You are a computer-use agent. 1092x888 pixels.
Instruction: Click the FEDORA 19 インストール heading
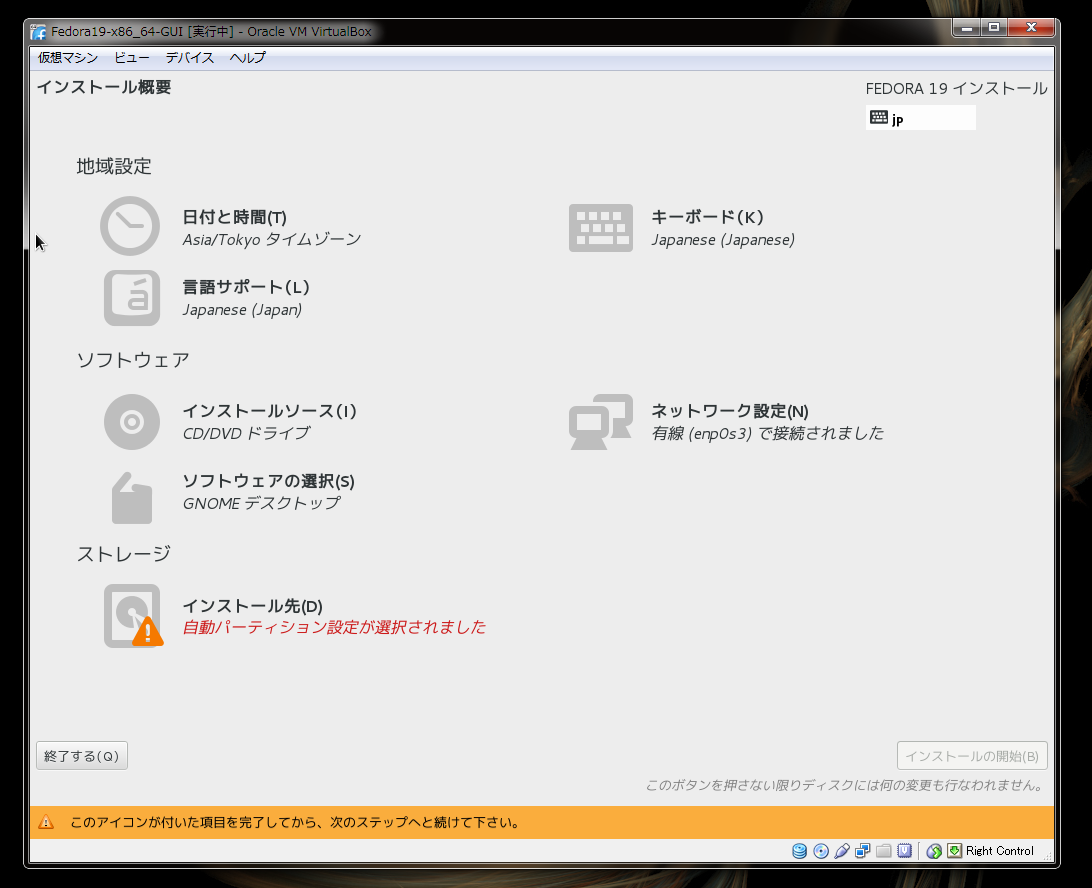tap(956, 88)
